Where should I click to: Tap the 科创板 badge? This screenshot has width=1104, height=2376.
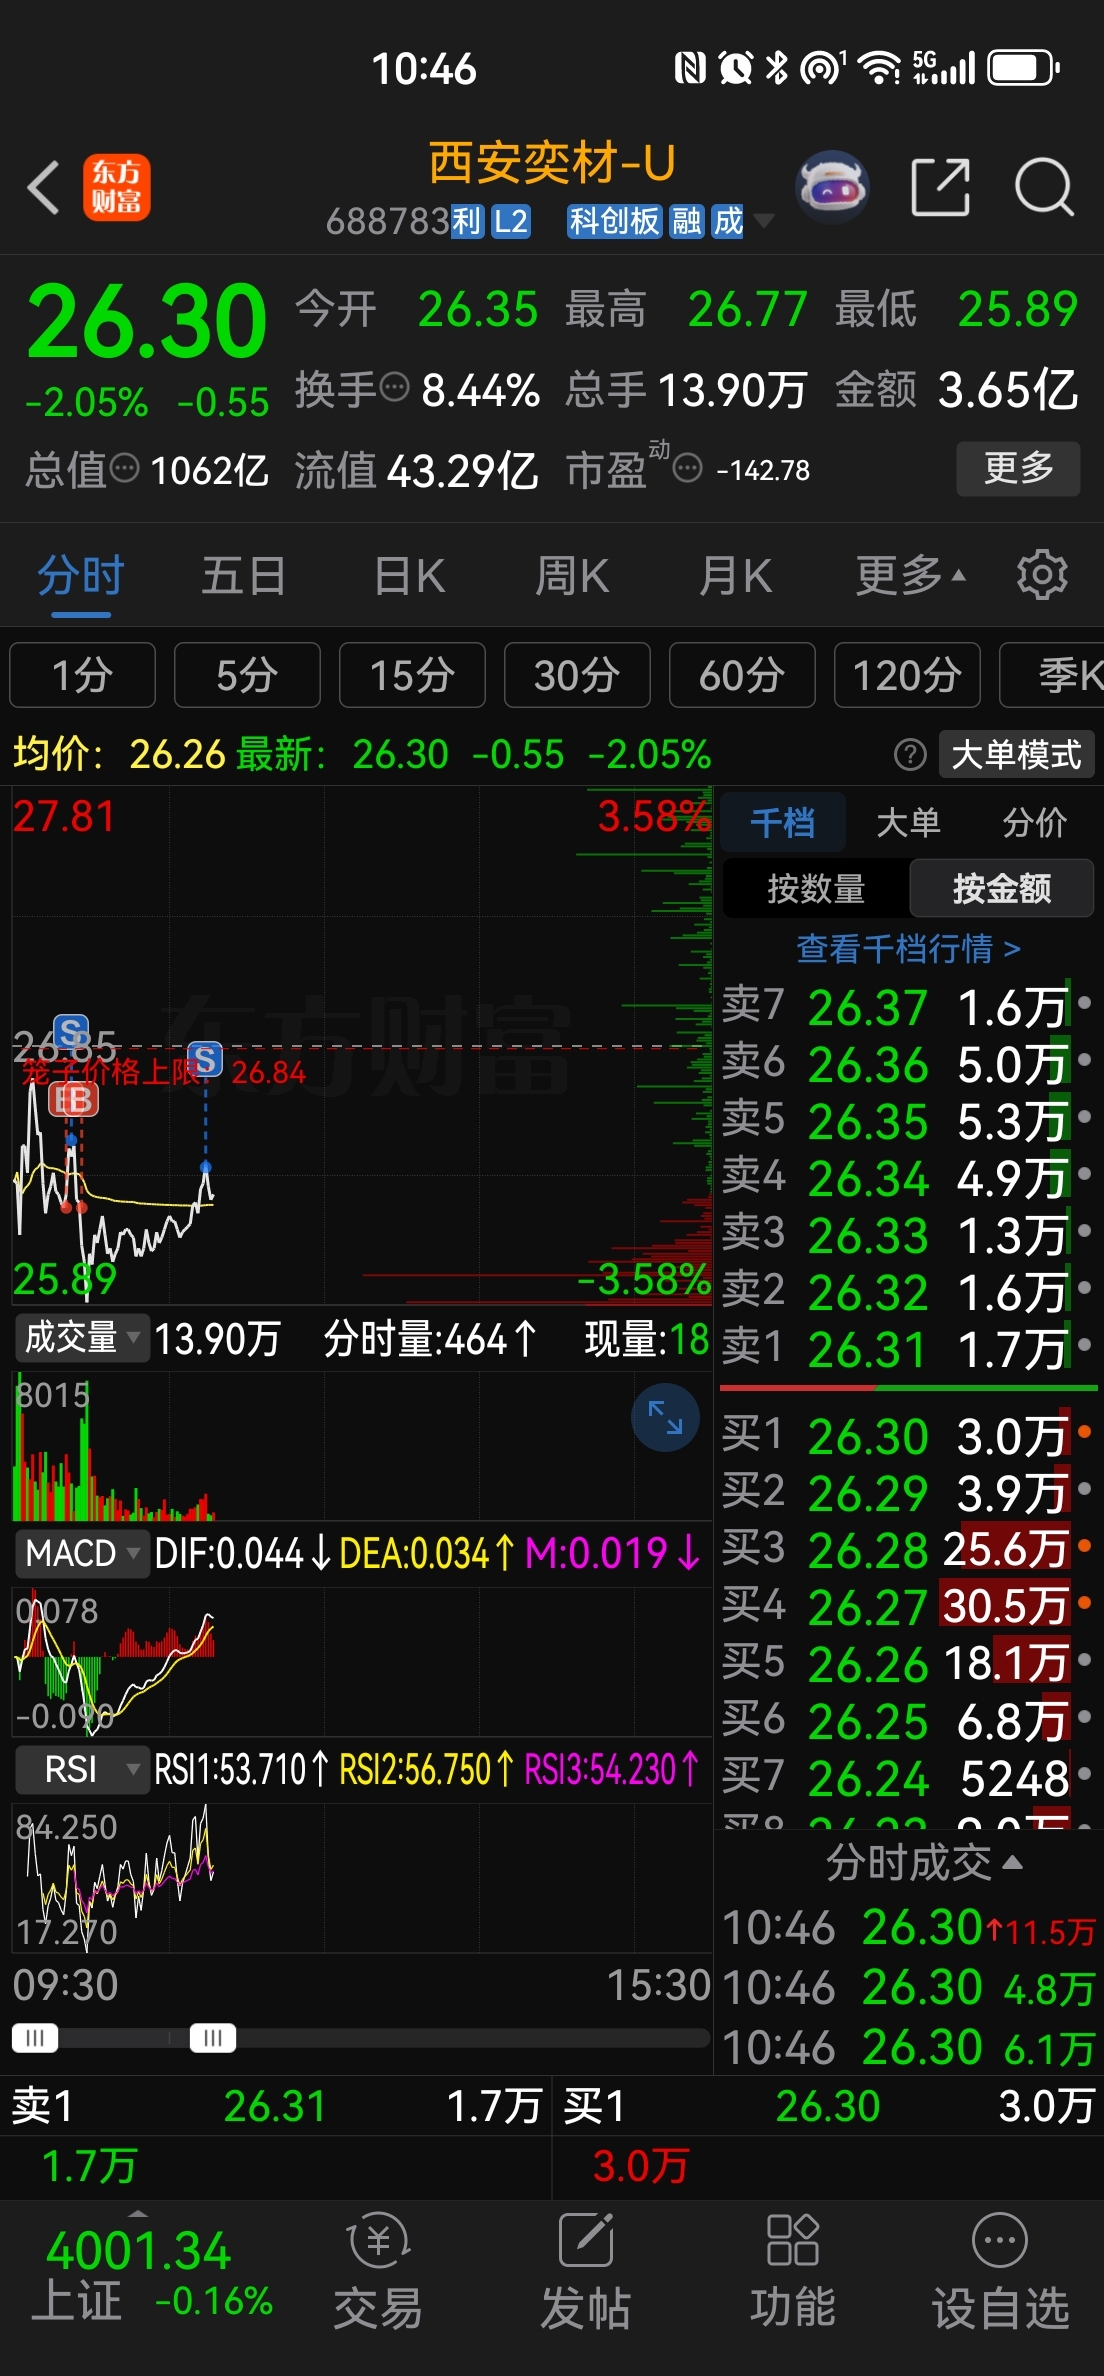(614, 221)
